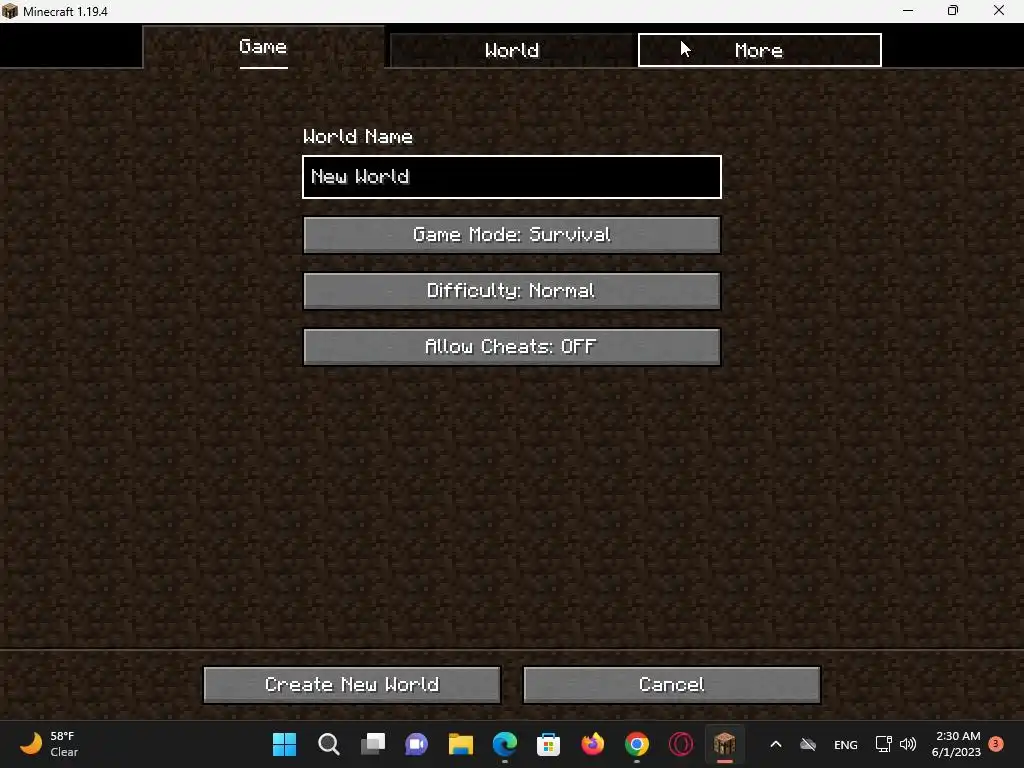Open network settings tray icon
The image size is (1024, 768).
(x=884, y=744)
